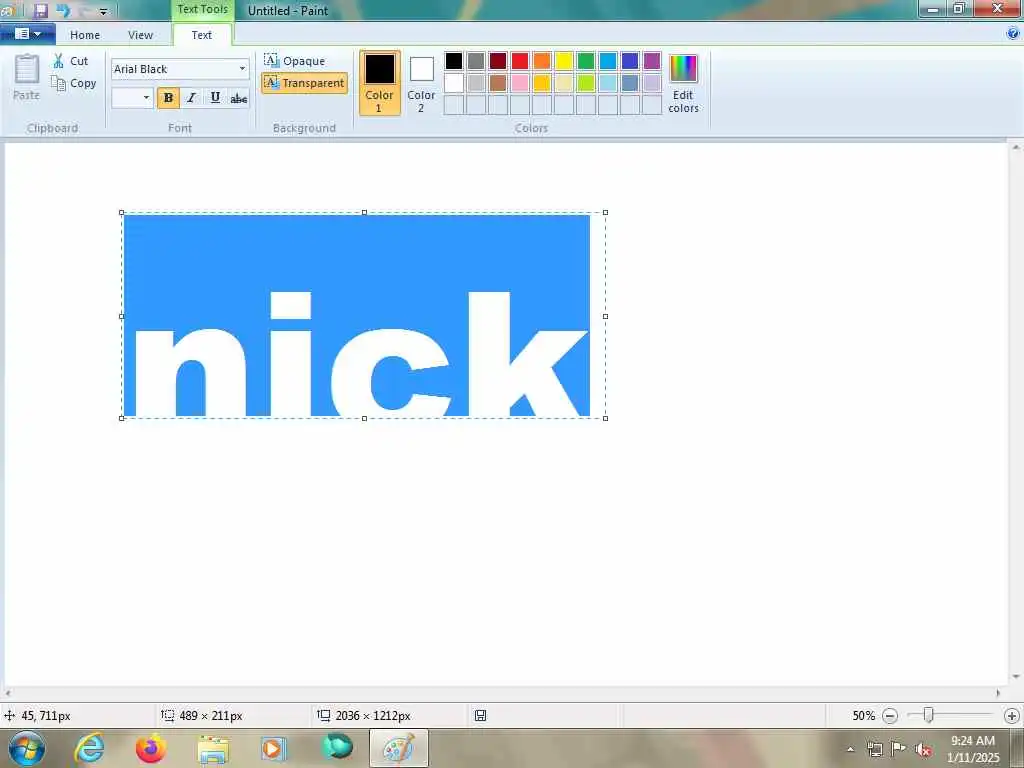Viewport: 1024px width, 768px height.
Task: Click the Cut scissors icon
Action: pos(59,61)
